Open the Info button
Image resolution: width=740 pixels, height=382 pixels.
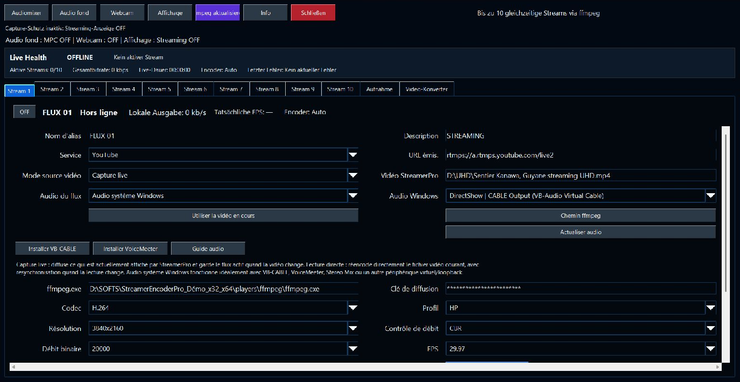265,13
